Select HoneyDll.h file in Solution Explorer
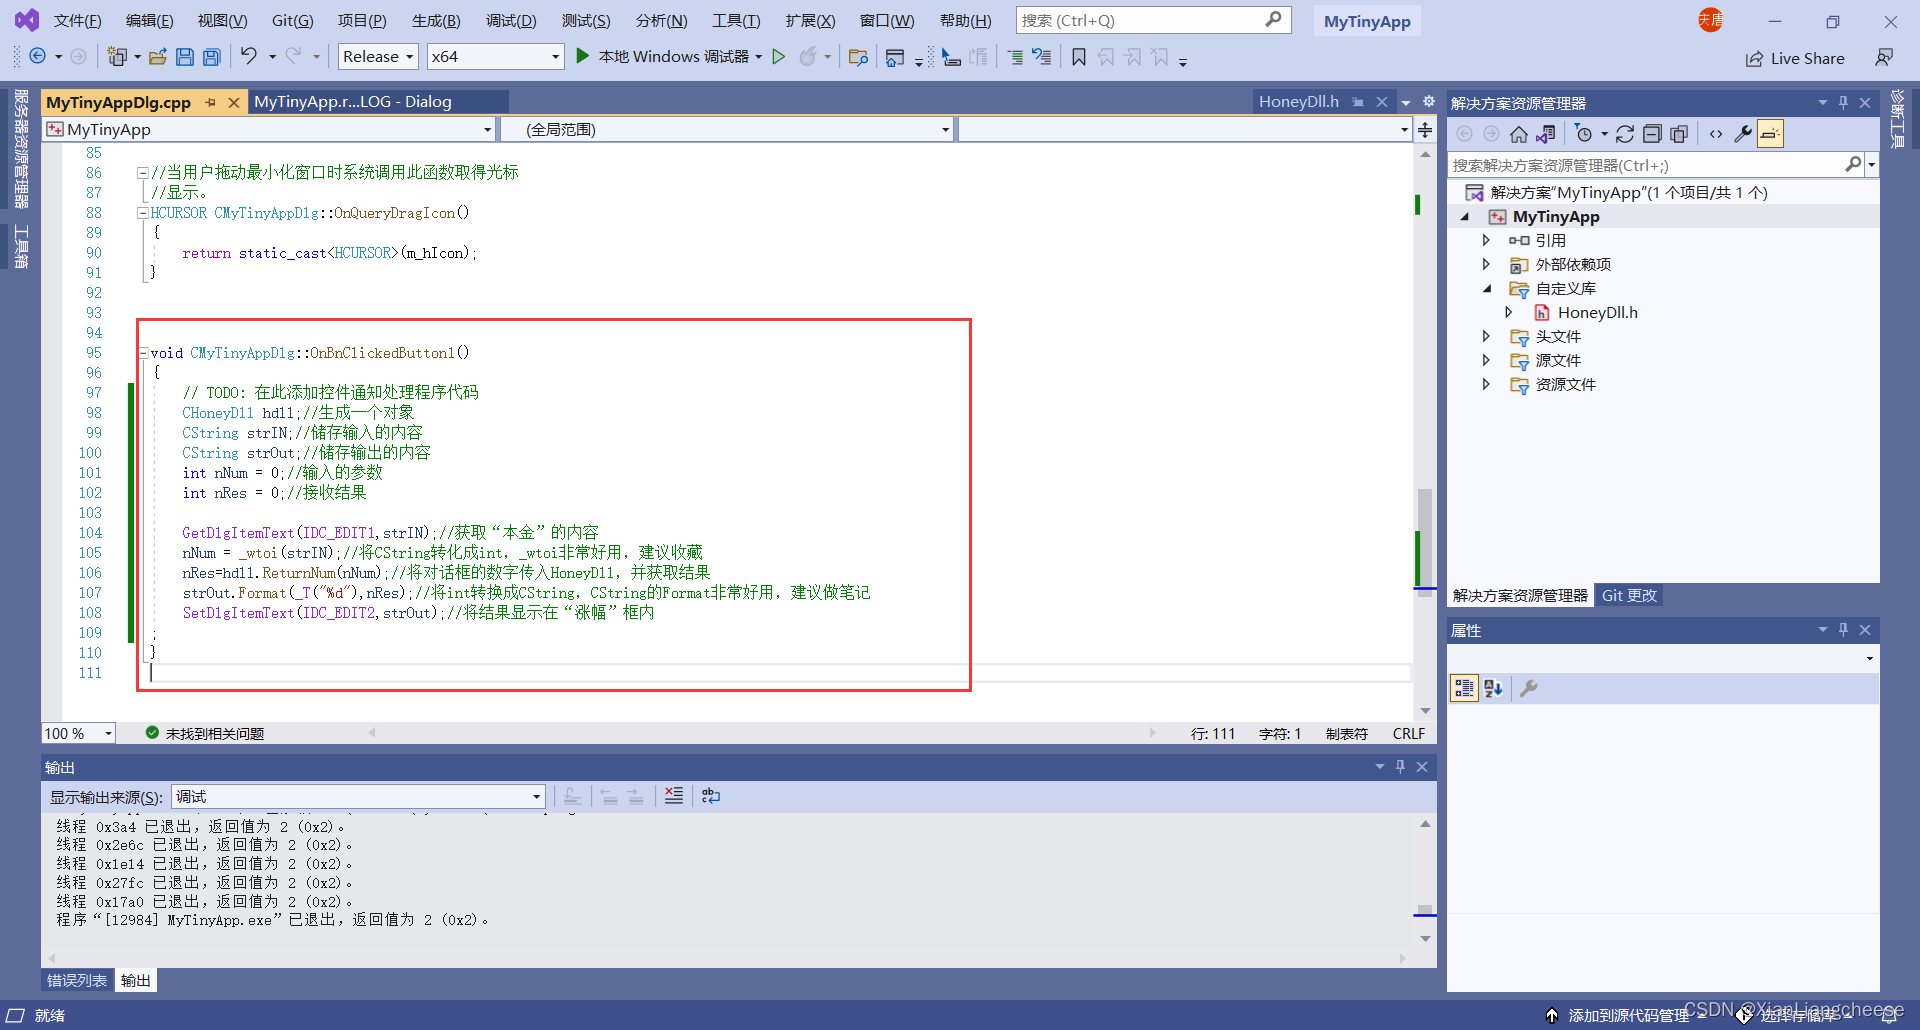The image size is (1920, 1030). click(1597, 312)
